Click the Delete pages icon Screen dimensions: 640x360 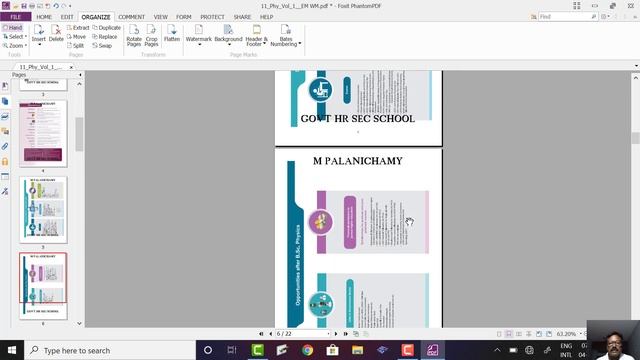[x=56, y=30]
